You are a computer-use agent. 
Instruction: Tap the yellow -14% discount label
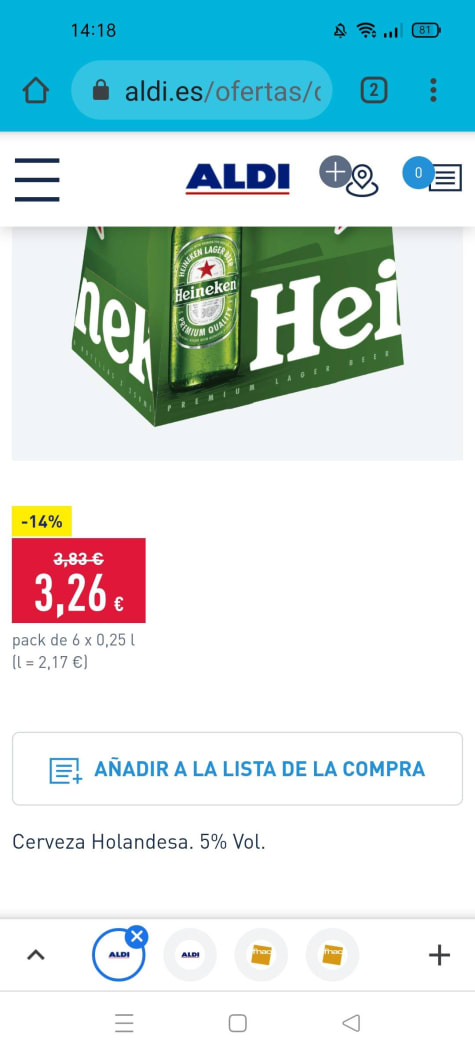42,521
